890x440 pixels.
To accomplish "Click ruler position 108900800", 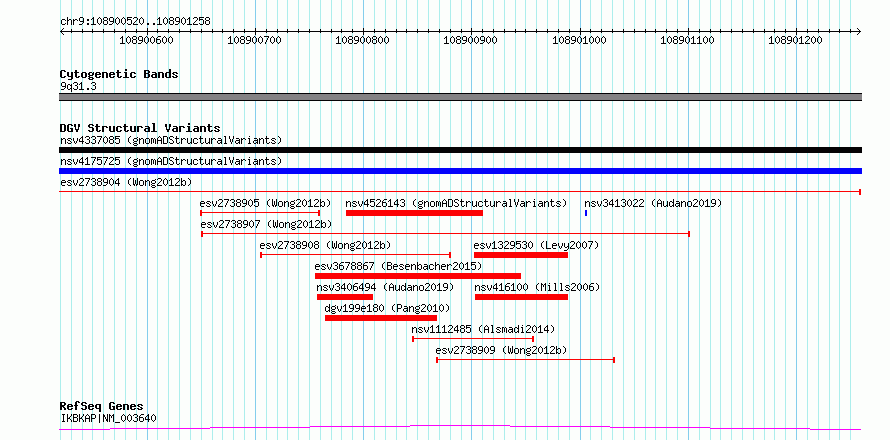I will (363, 40).
